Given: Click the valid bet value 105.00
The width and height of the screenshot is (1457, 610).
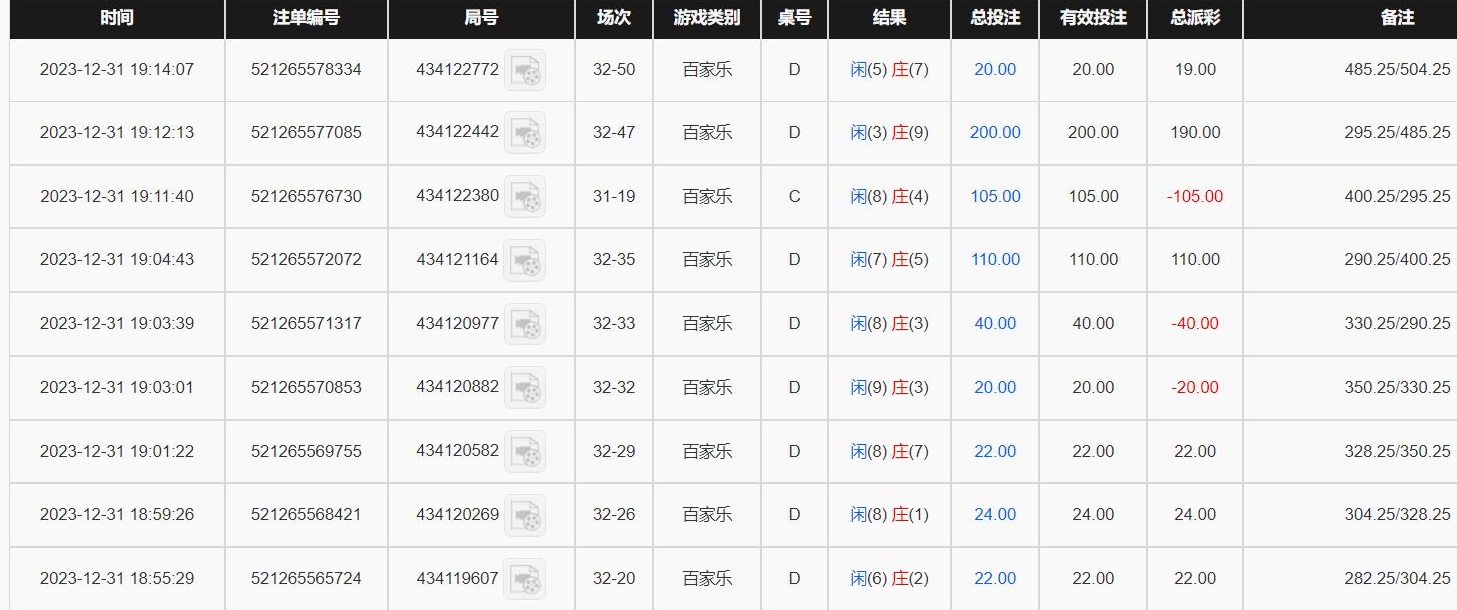Looking at the screenshot, I should tap(1093, 196).
